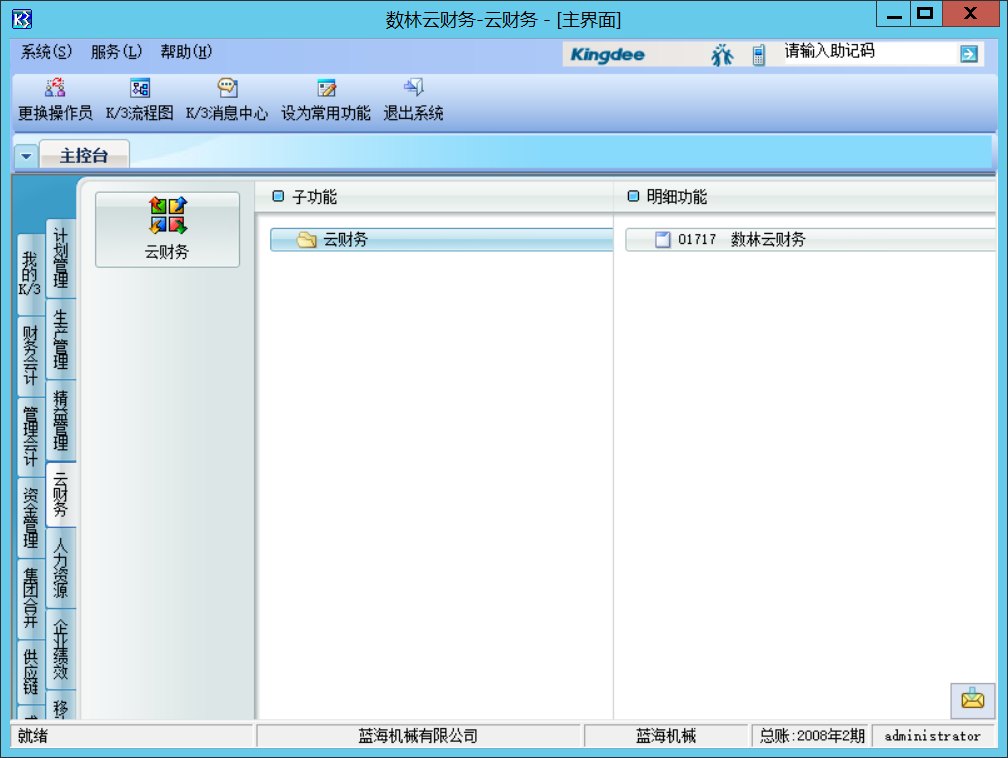Expand the dropdown arrow left of 主控台
1008x758 pixels.
[26, 156]
